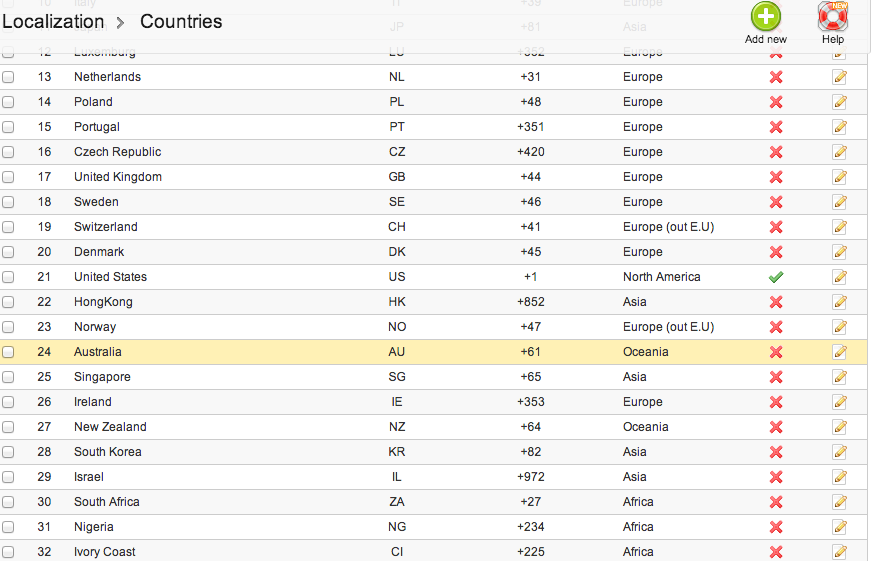This screenshot has height=561, width=874.
Task: Select the United Kingdom row checkbox
Action: click(8, 177)
